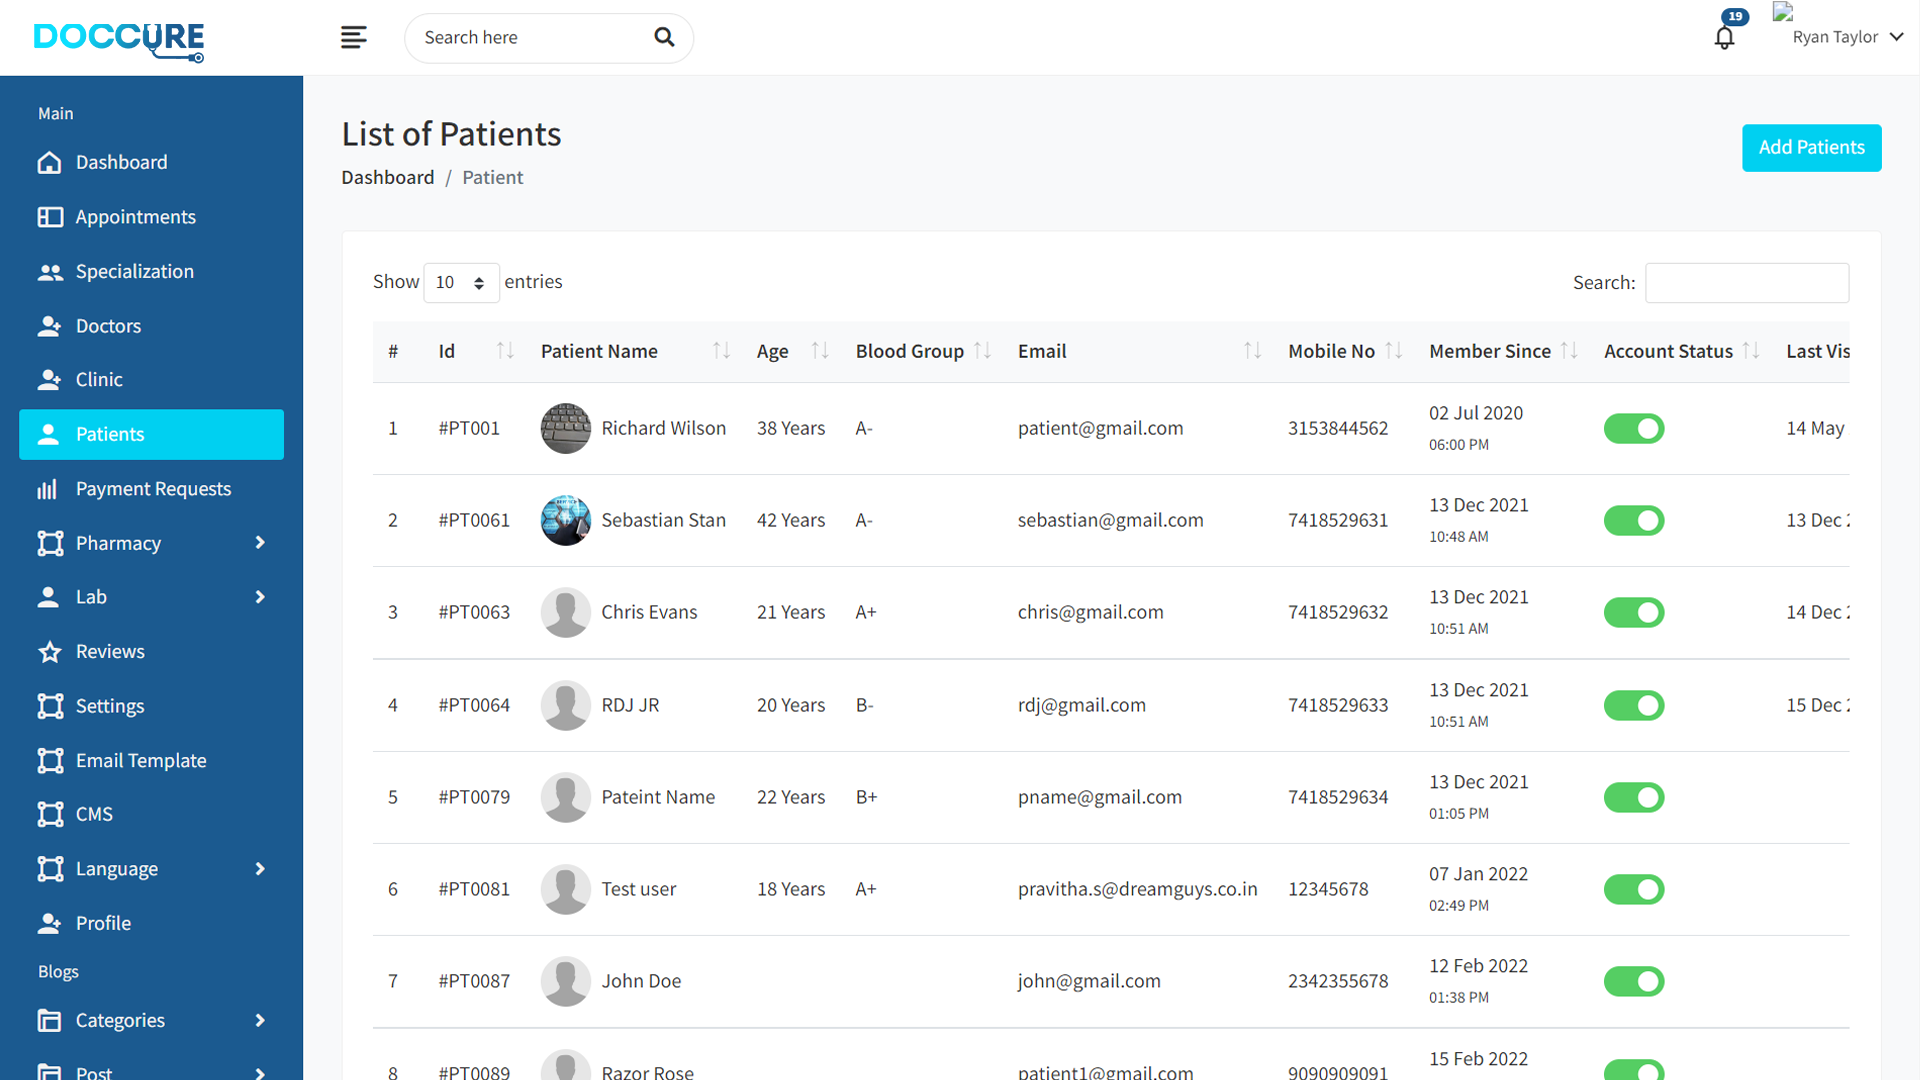This screenshot has height=1080, width=1920.
Task: Click the Appointments sidebar icon
Action: tap(49, 217)
